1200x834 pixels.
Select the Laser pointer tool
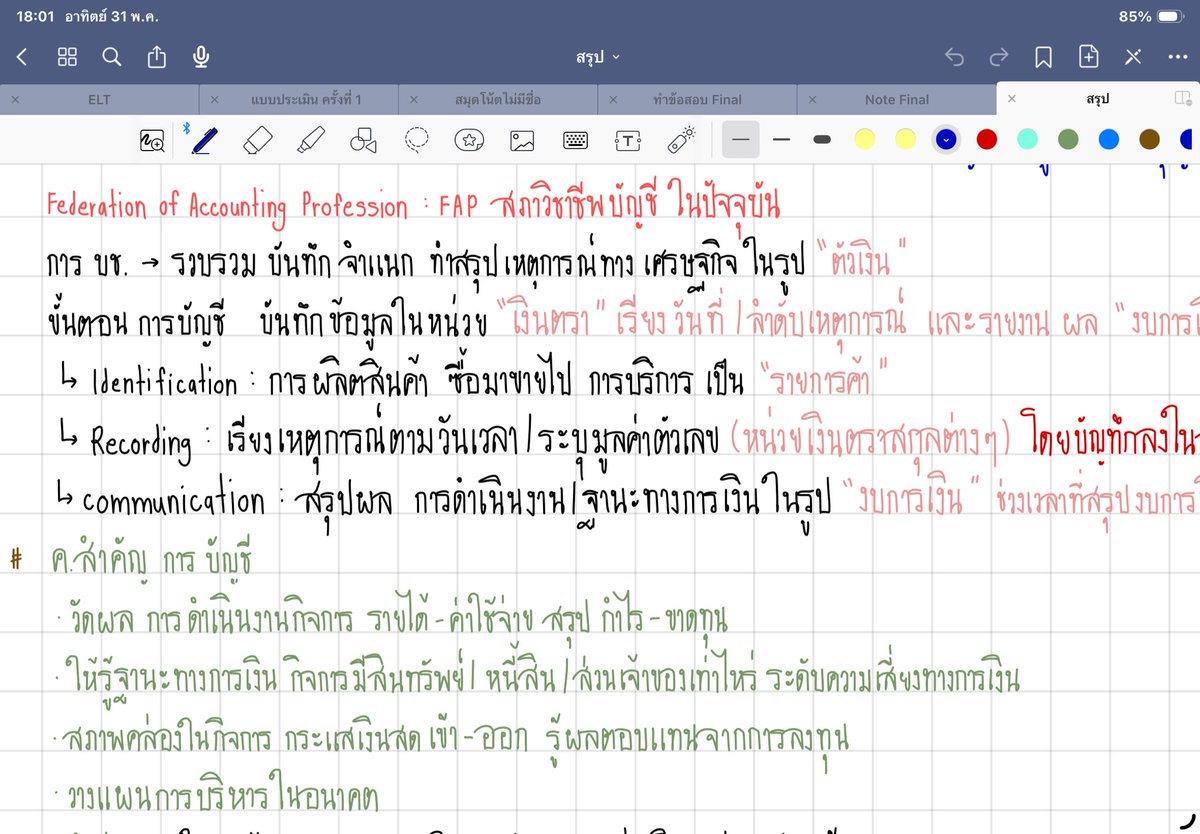tap(681, 139)
